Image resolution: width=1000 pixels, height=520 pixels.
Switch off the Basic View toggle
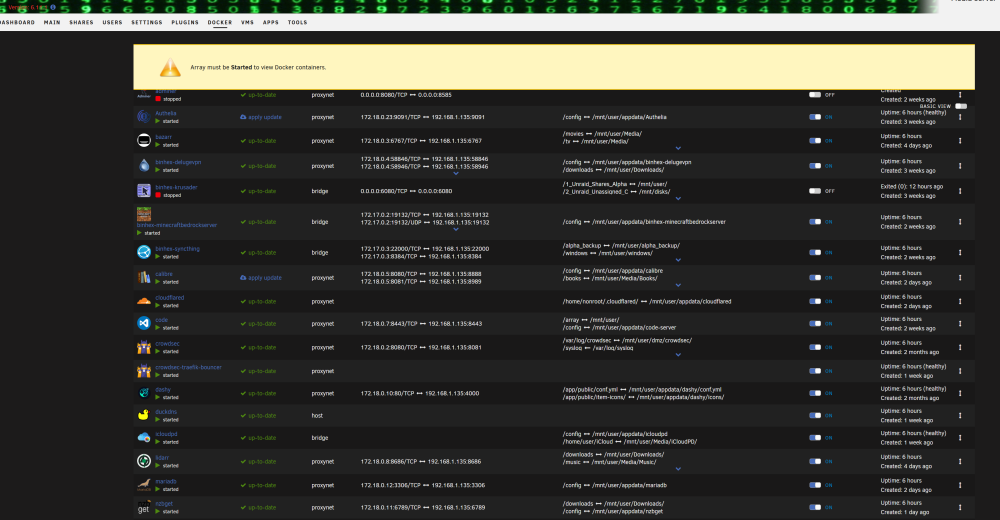(x=961, y=106)
